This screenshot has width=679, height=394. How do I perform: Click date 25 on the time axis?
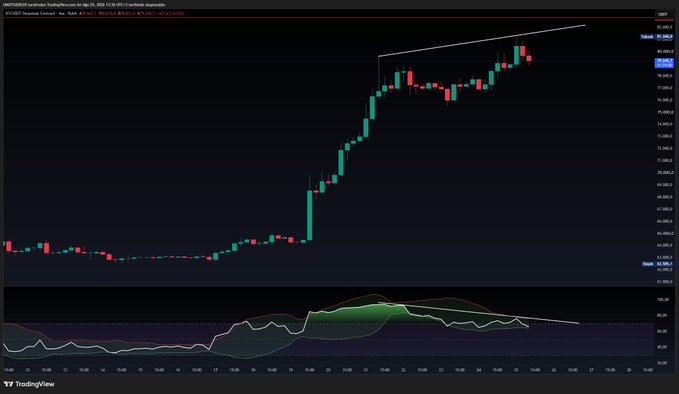(x=516, y=370)
